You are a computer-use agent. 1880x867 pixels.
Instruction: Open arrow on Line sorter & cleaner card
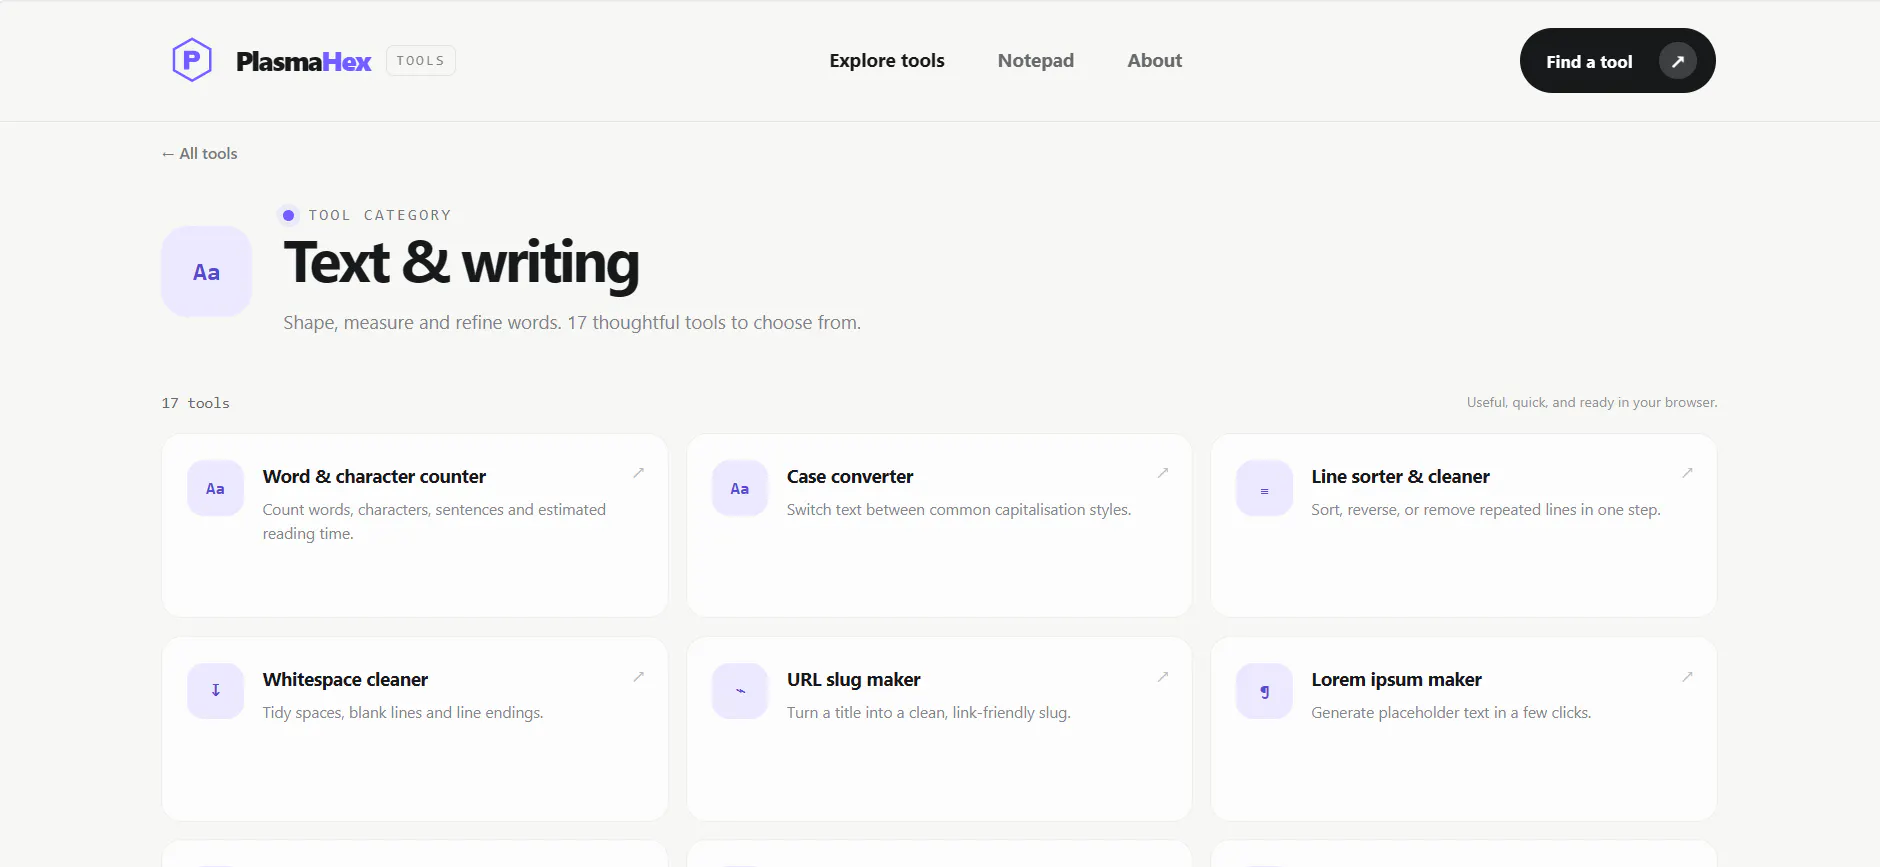1687,473
